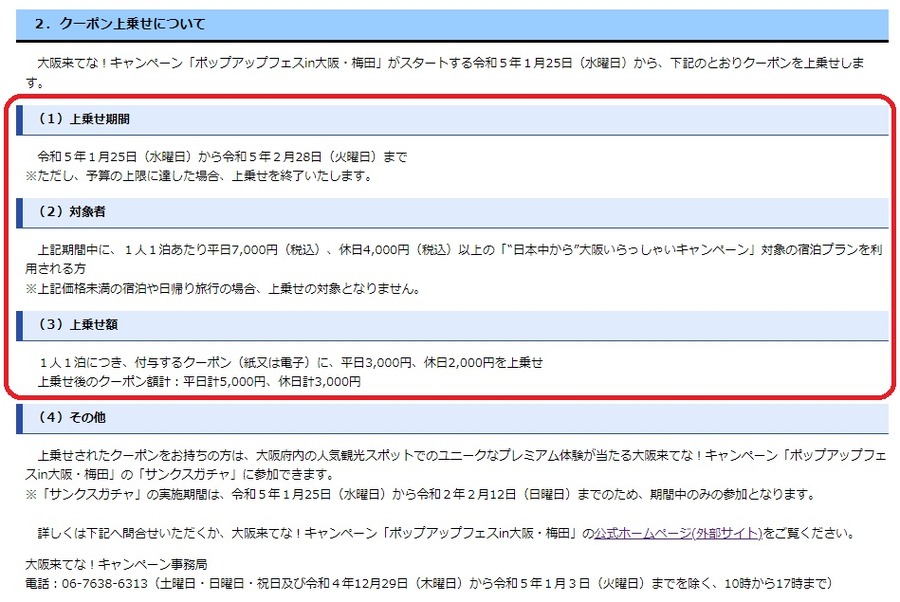Click the note ※ただし、予算の上限に達した場合
900x602 pixels.
point(200,176)
